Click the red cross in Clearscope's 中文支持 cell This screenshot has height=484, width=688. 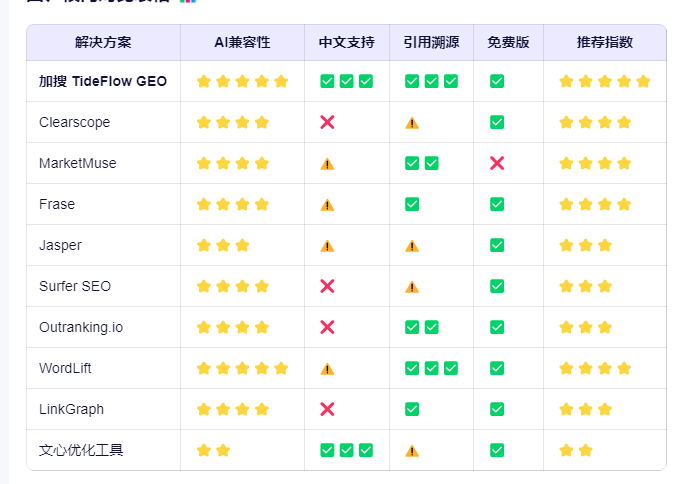327,122
